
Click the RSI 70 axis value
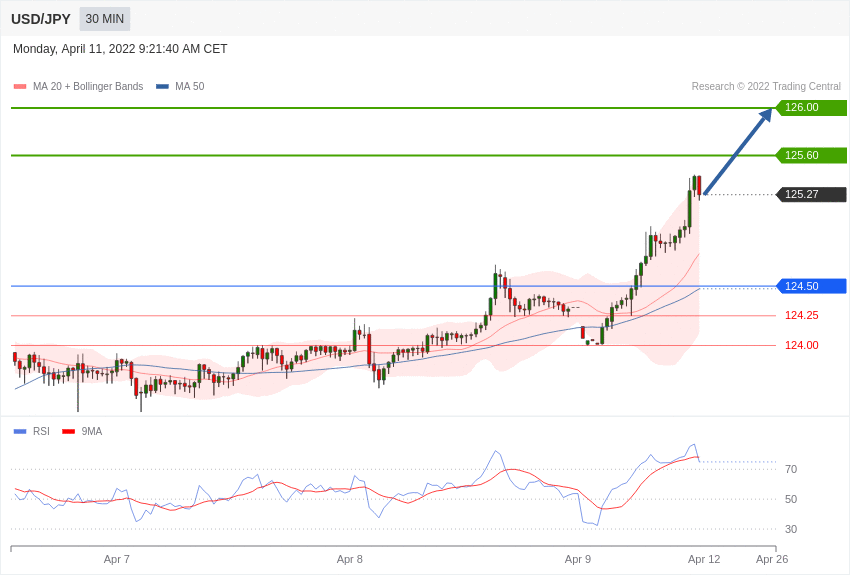tap(791, 469)
